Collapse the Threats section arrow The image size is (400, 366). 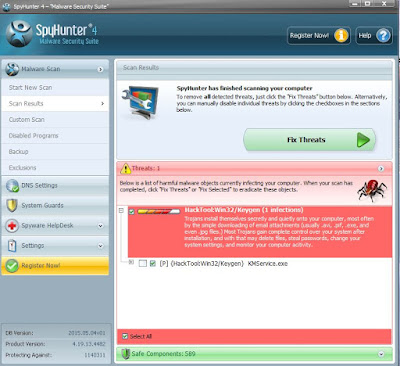click(381, 169)
